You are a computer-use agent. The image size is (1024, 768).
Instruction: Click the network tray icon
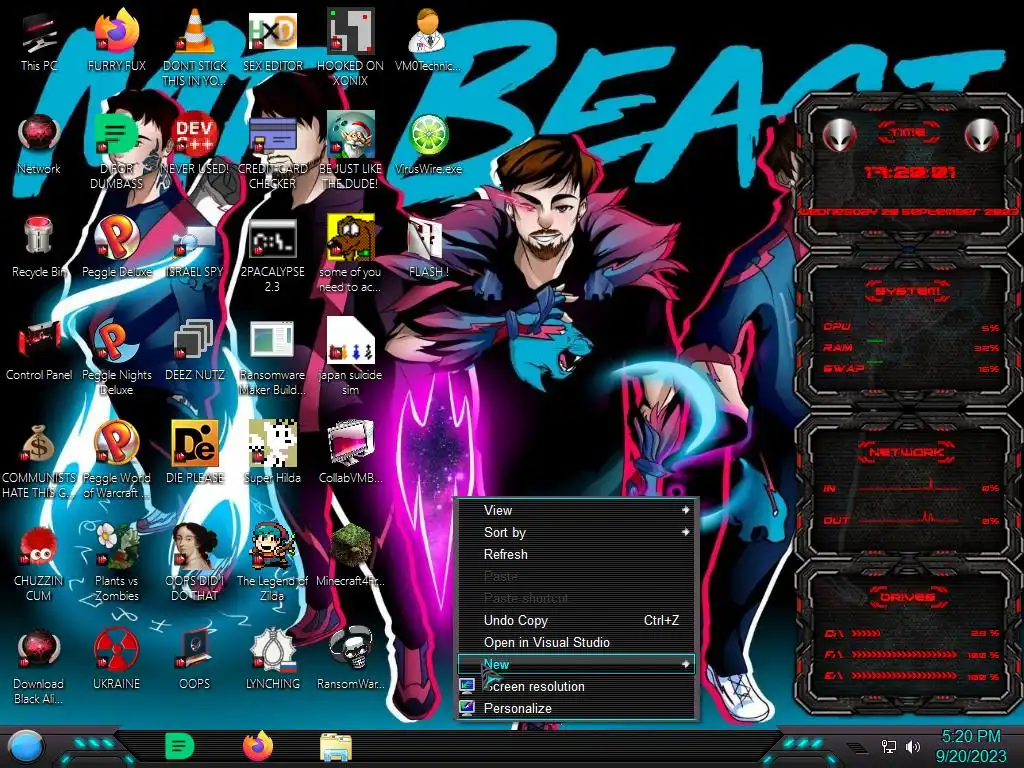coord(889,746)
